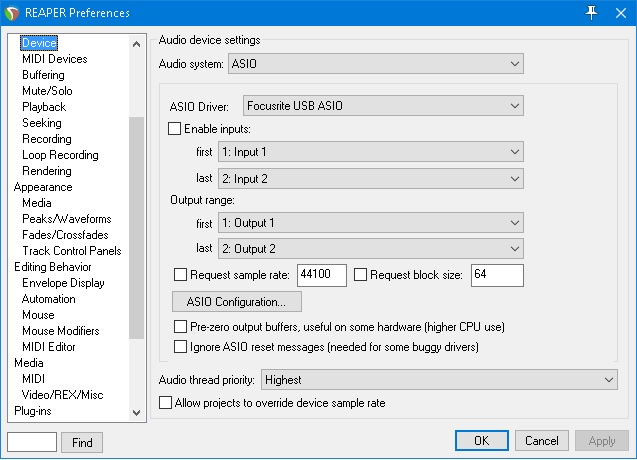Click the REAPER logo icon in title bar

pyautogui.click(x=12, y=13)
